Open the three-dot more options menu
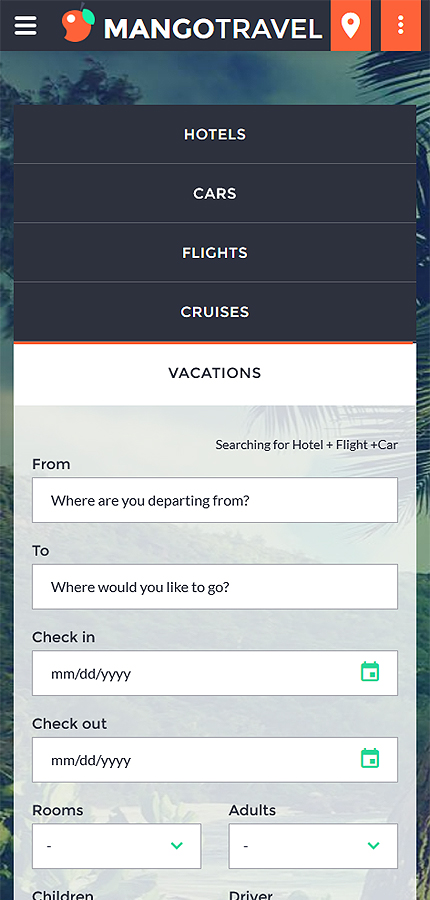Viewport: 430px width, 900px height. pyautogui.click(x=401, y=25)
